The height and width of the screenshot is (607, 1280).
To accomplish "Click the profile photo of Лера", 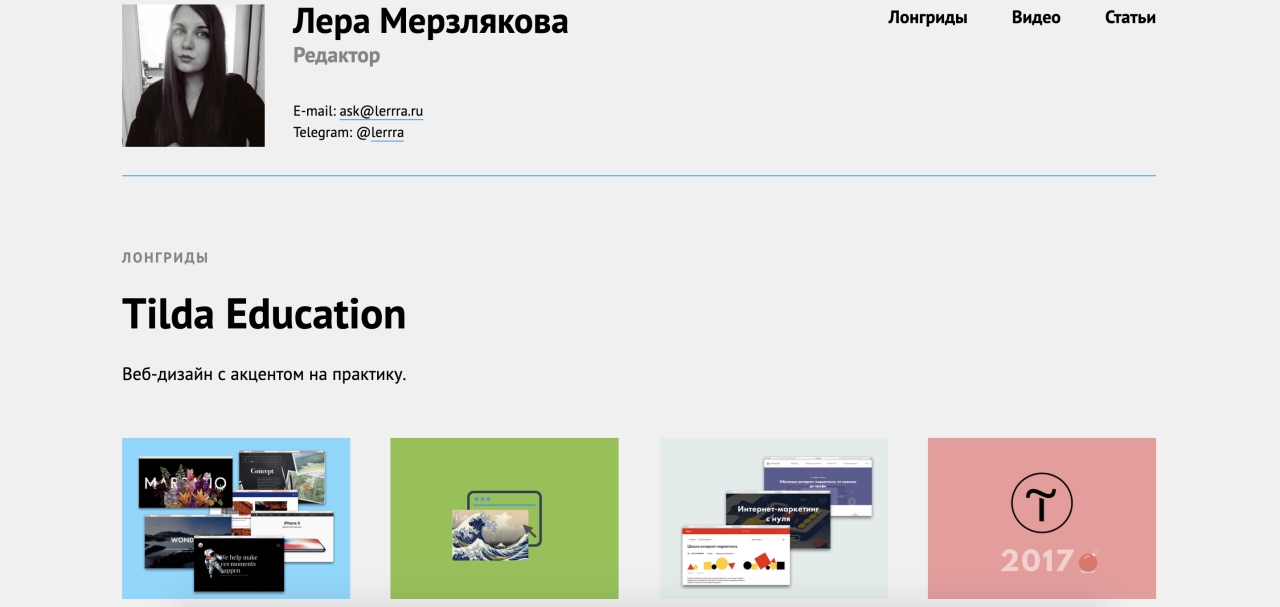I will pyautogui.click(x=193, y=74).
